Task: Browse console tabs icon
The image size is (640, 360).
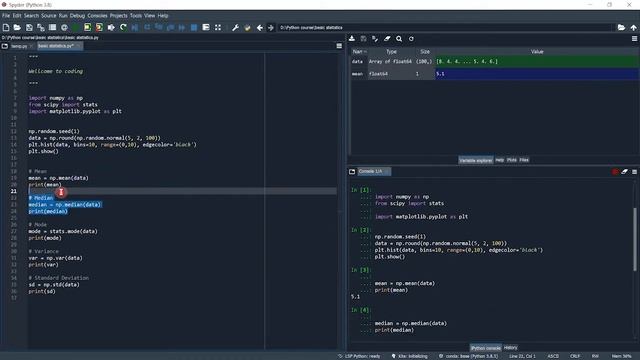Action: tap(352, 171)
